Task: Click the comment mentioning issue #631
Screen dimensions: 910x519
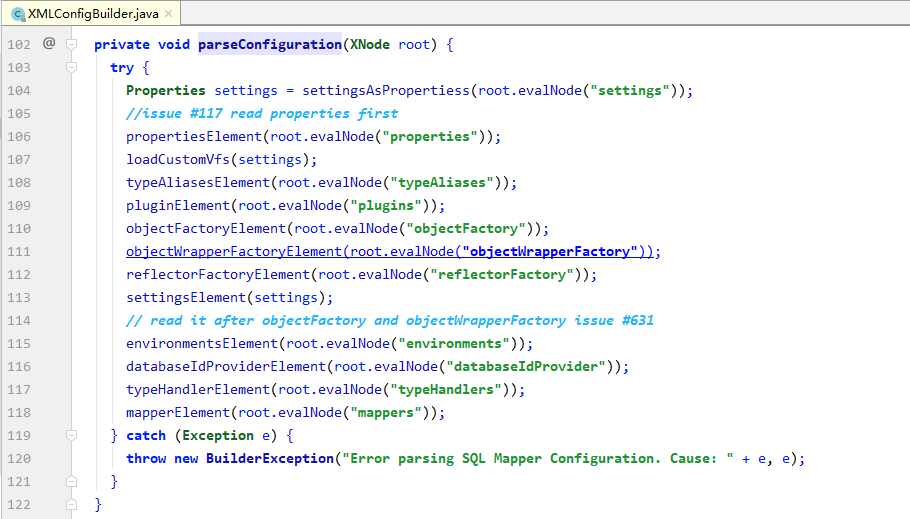Action: click(x=390, y=320)
